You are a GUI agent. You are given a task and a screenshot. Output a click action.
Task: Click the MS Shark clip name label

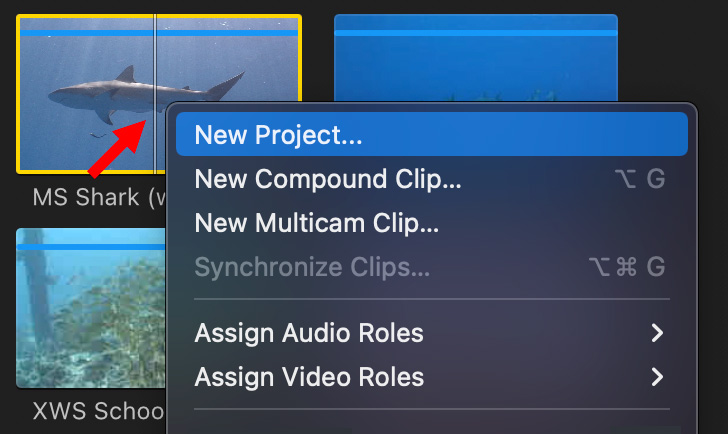click(99, 197)
